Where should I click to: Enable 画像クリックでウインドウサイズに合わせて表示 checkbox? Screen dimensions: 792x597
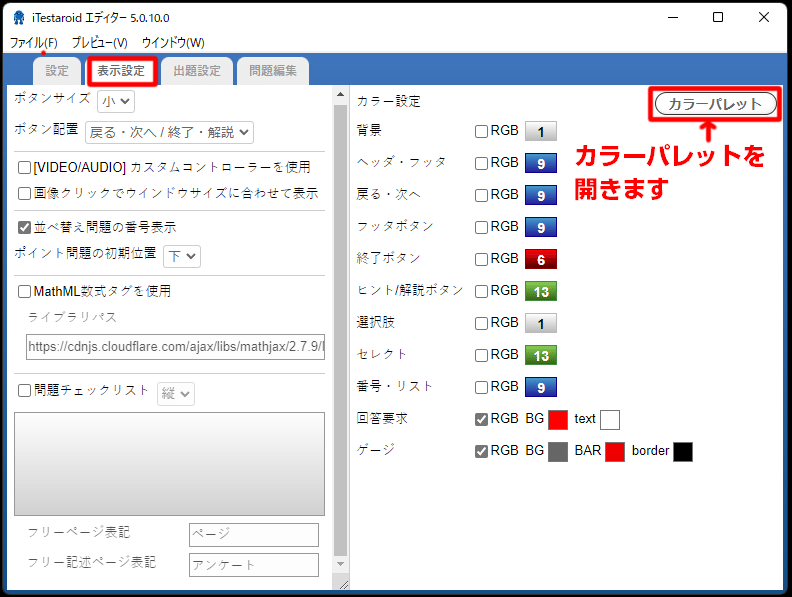click(24, 193)
